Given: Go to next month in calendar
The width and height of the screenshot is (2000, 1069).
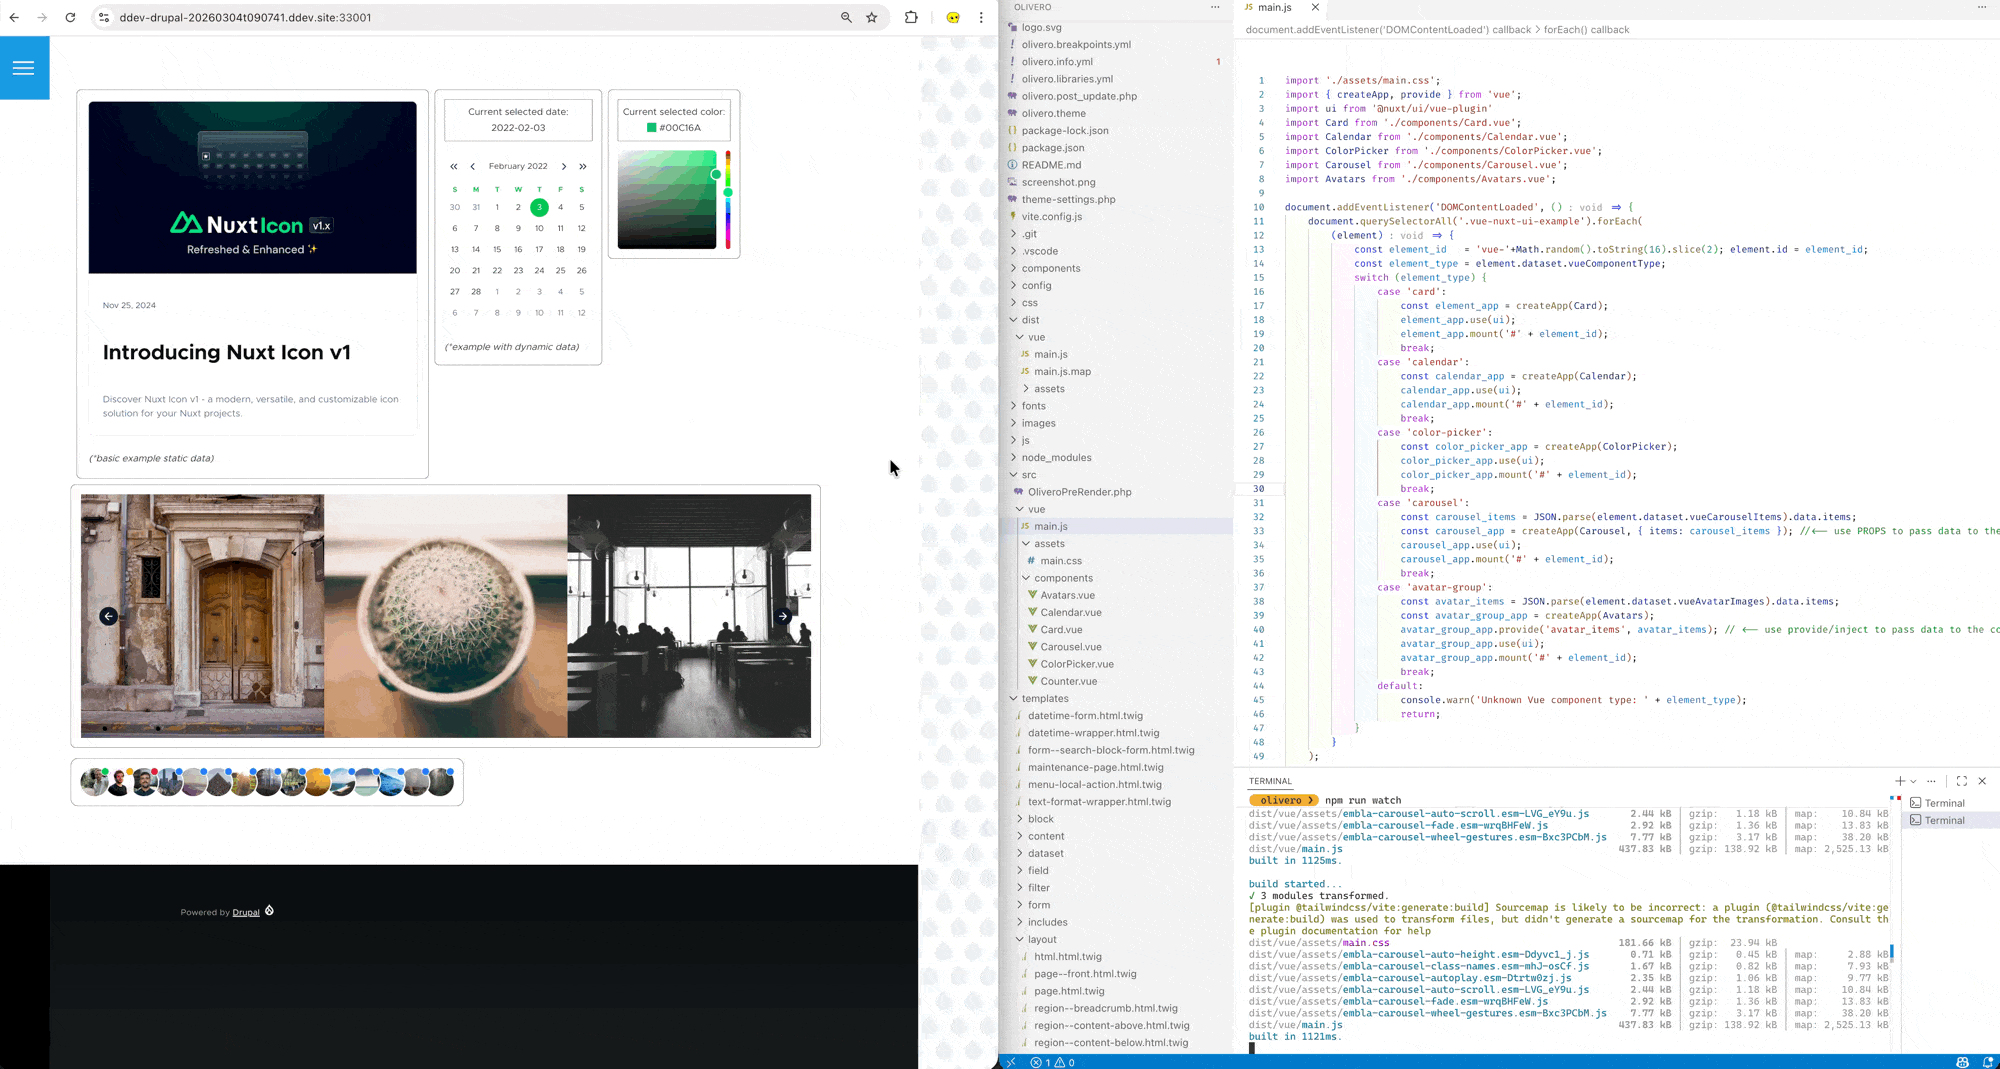Looking at the screenshot, I should pos(564,167).
